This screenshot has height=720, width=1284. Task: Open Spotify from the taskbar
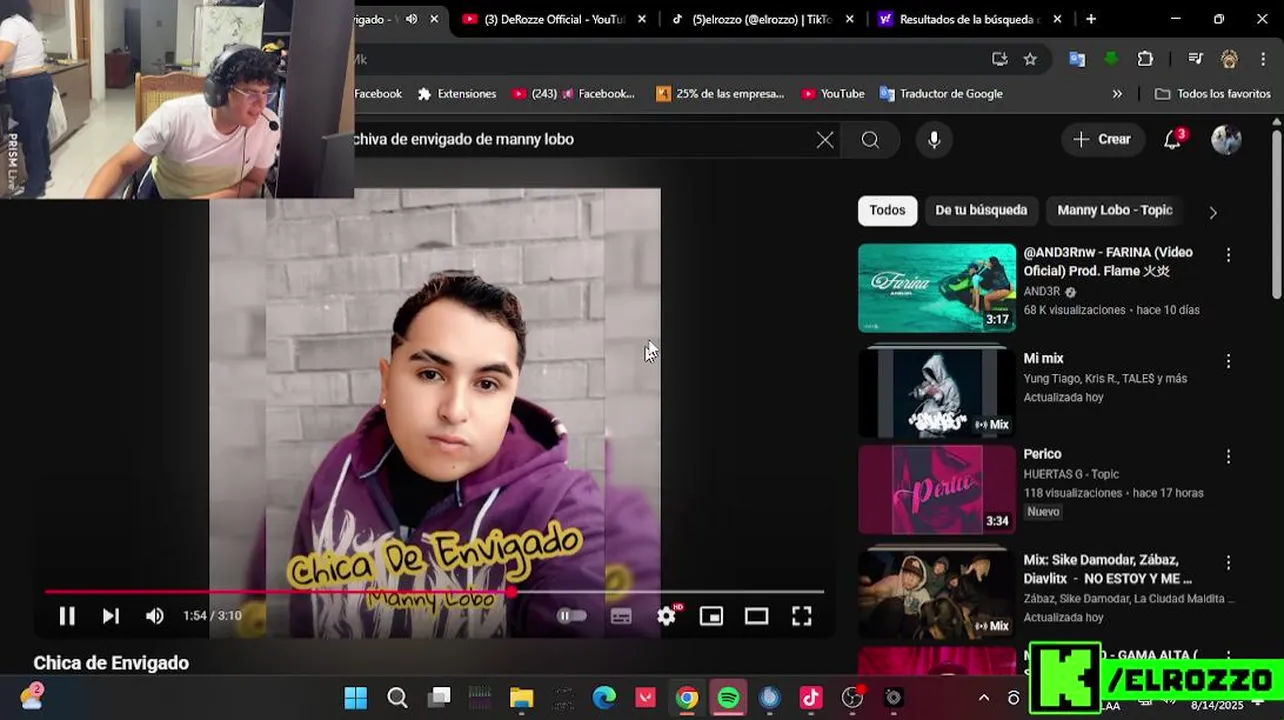728,698
